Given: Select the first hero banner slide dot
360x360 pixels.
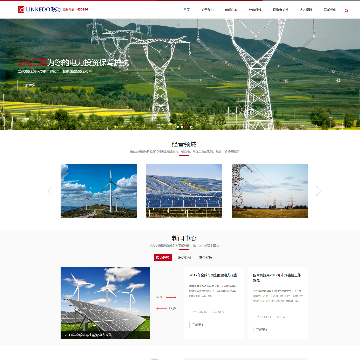Looking at the screenshot, I should pyautogui.click(x=178, y=127).
